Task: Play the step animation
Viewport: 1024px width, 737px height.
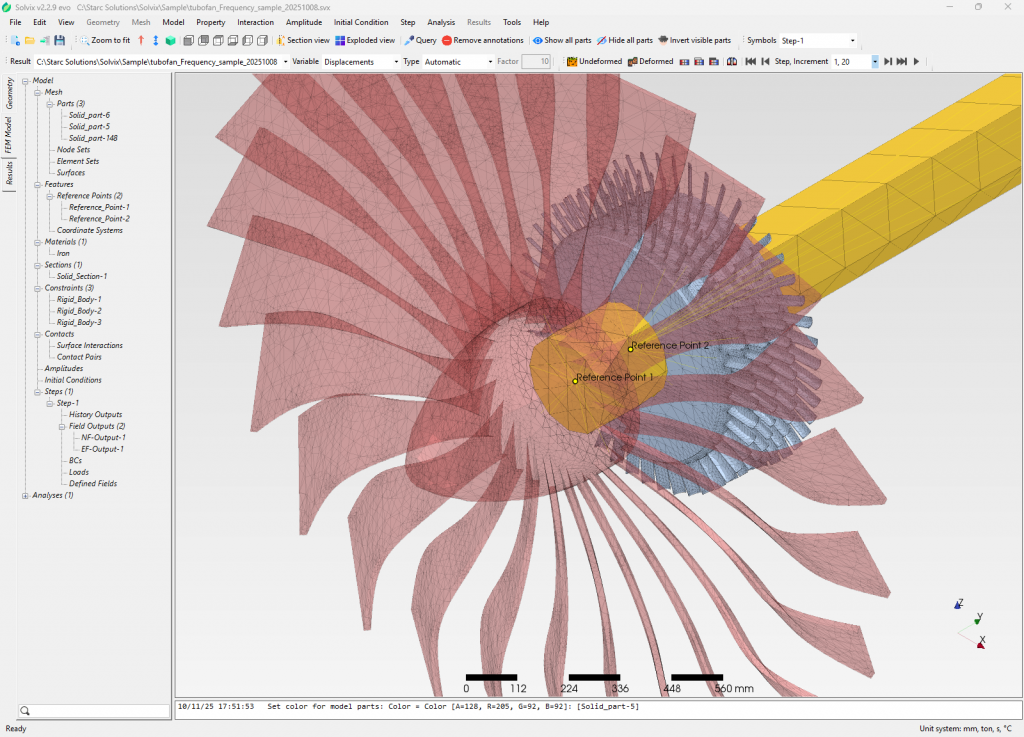Action: point(916,62)
